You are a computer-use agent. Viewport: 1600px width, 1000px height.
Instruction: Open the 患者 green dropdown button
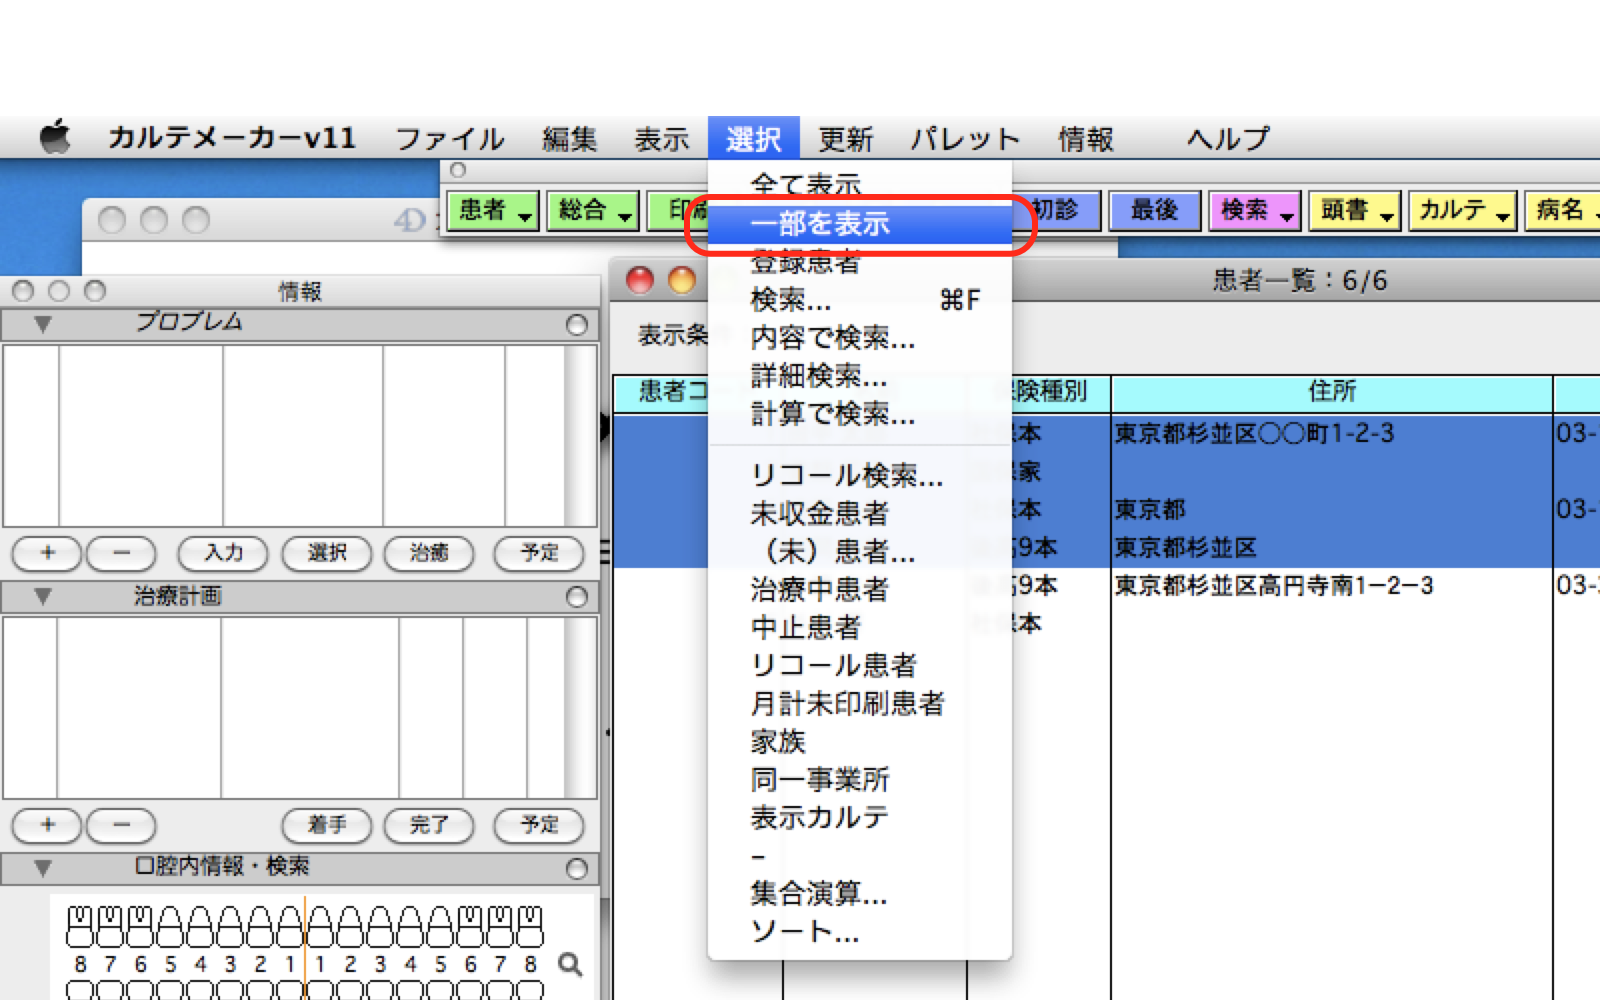494,211
